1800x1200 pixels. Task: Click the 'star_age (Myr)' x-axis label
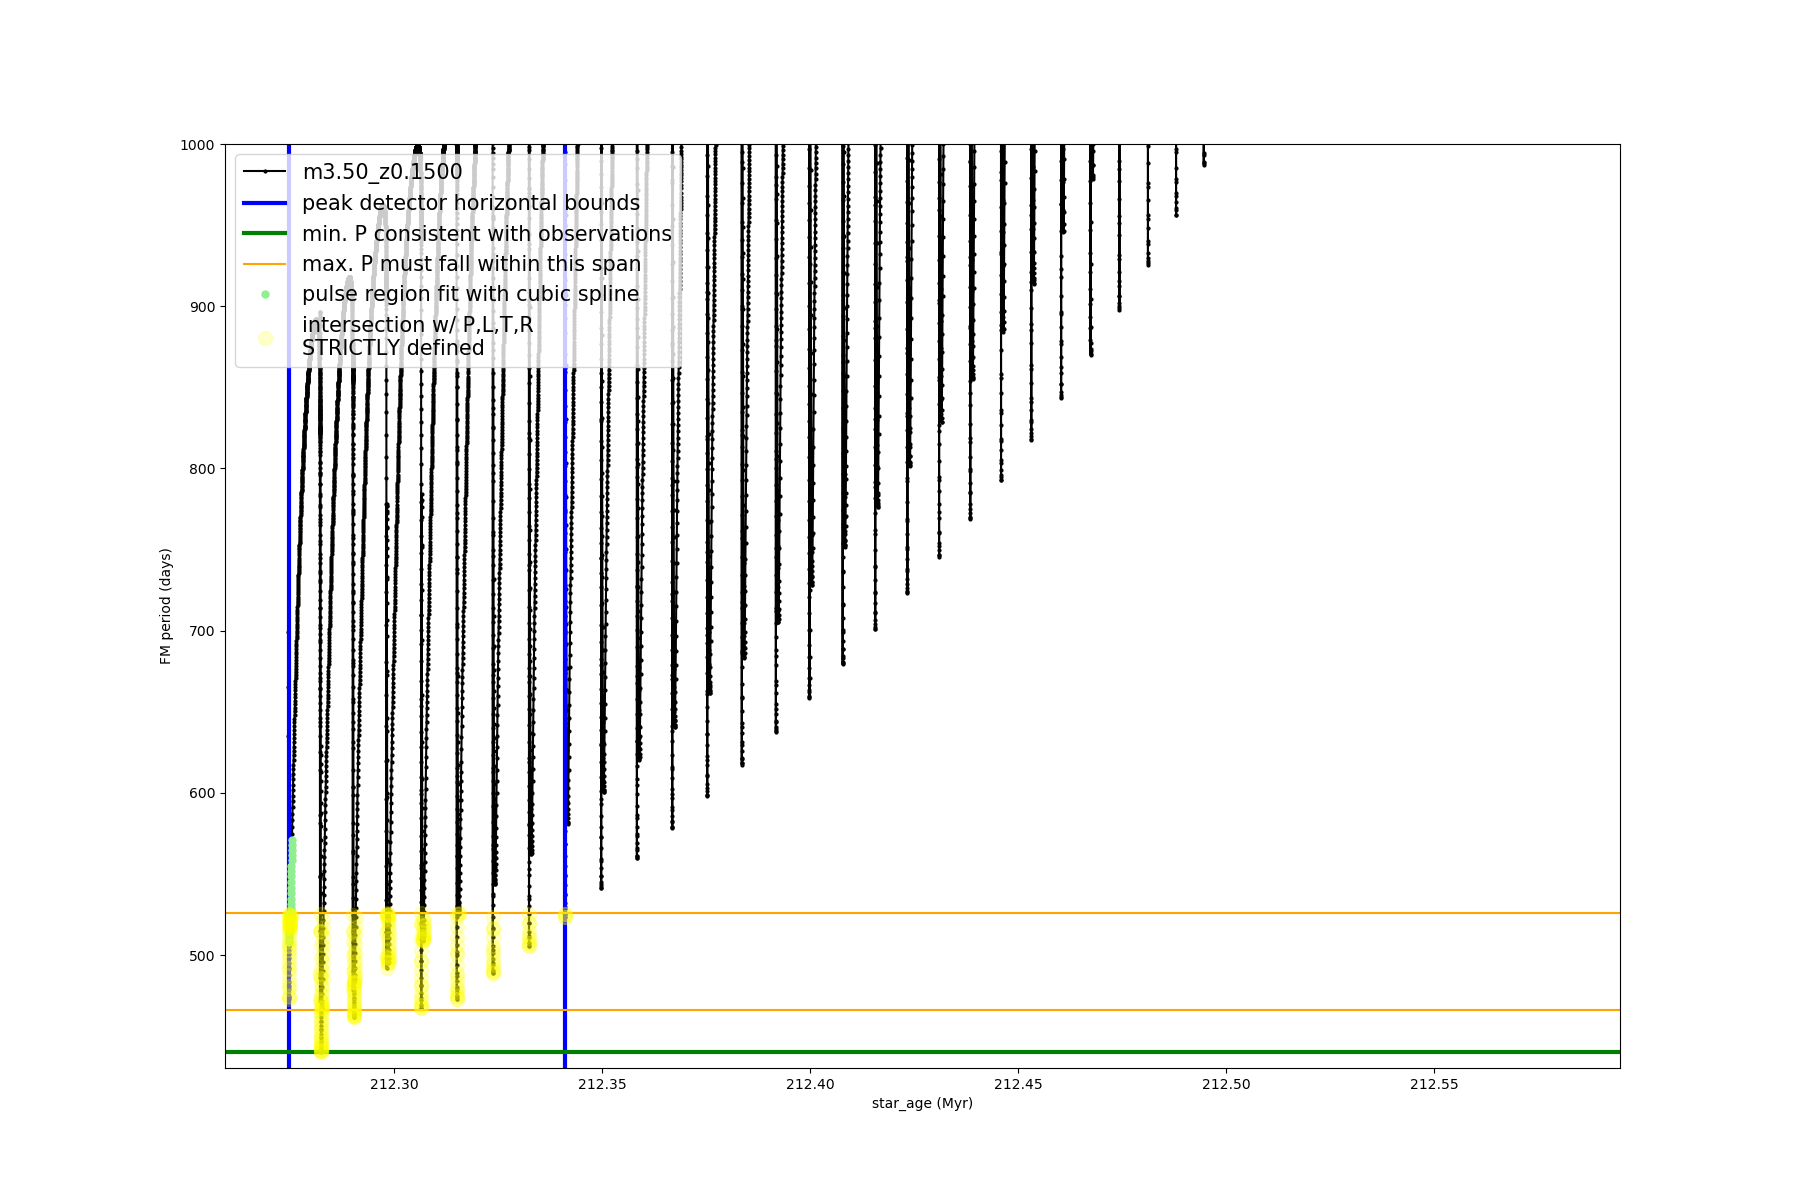click(x=922, y=1103)
